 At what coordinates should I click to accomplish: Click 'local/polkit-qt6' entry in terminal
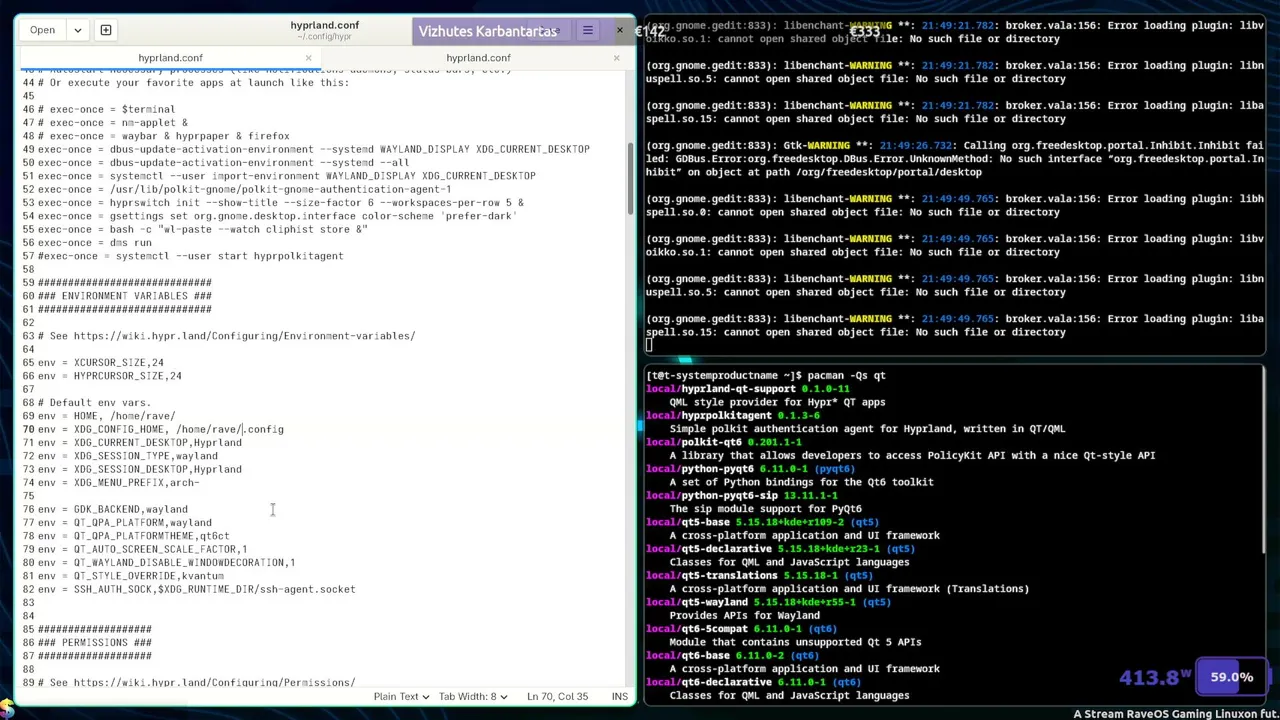click(694, 442)
